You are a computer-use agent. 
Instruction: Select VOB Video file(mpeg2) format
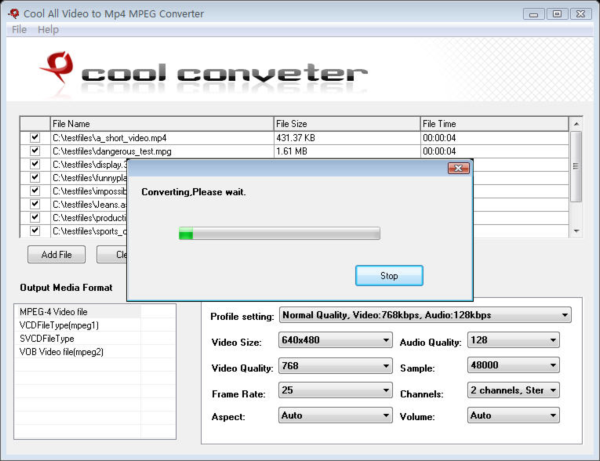[x=61, y=351]
